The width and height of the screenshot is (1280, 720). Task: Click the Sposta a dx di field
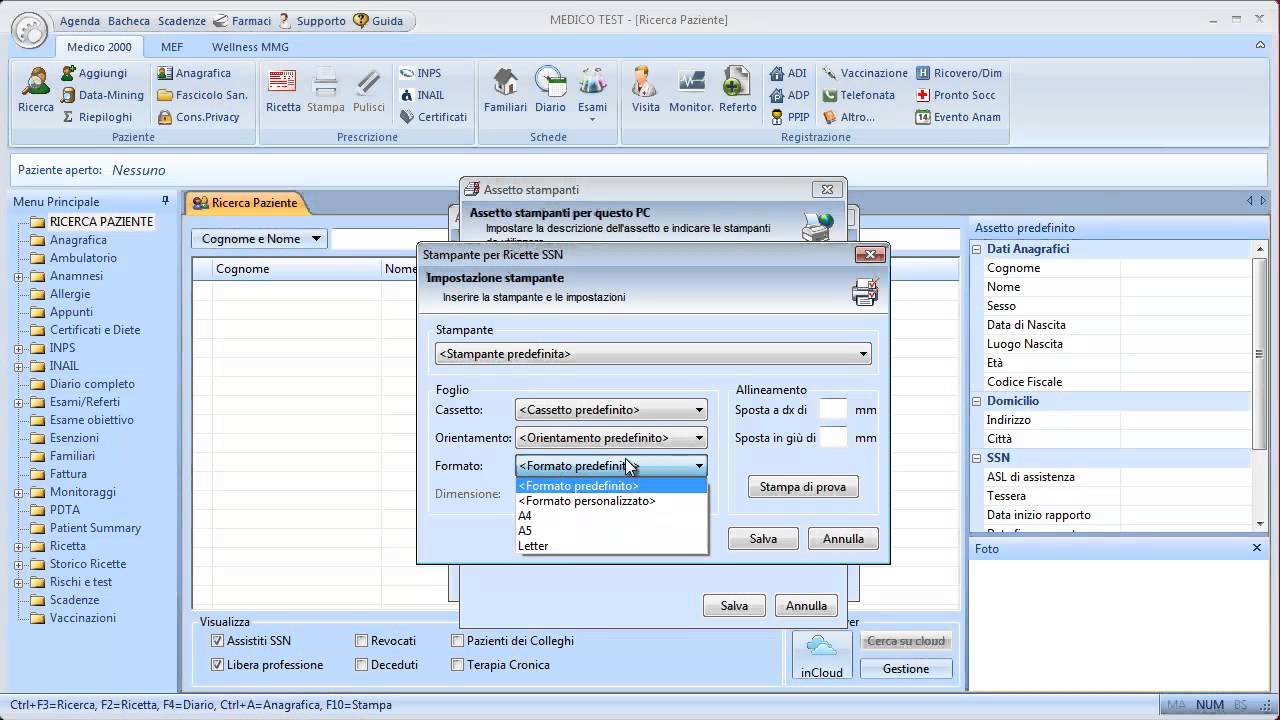pyautogui.click(x=834, y=410)
